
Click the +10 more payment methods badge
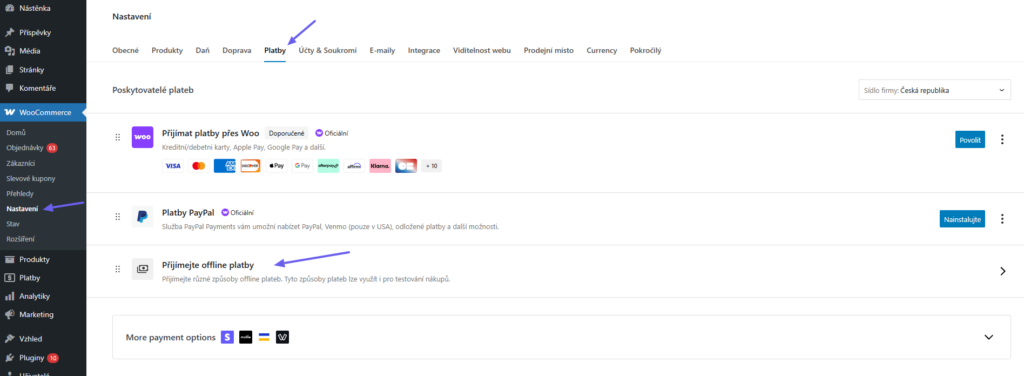pos(432,166)
